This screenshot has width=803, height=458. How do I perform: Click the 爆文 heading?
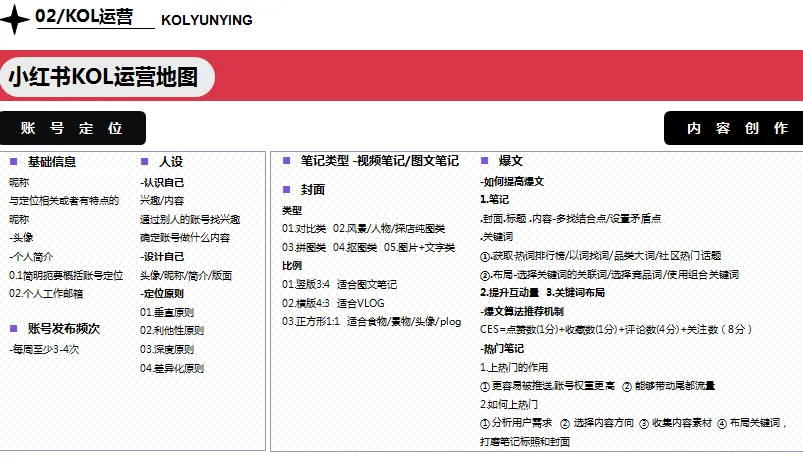tap(510, 161)
